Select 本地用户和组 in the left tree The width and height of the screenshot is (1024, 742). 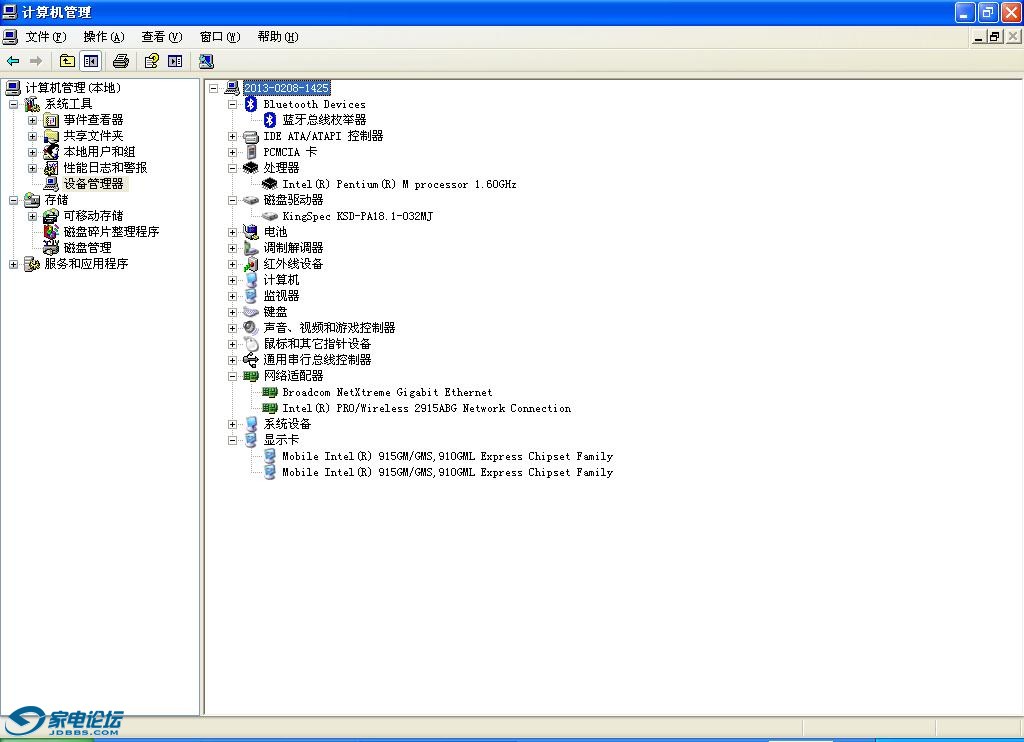(x=99, y=152)
